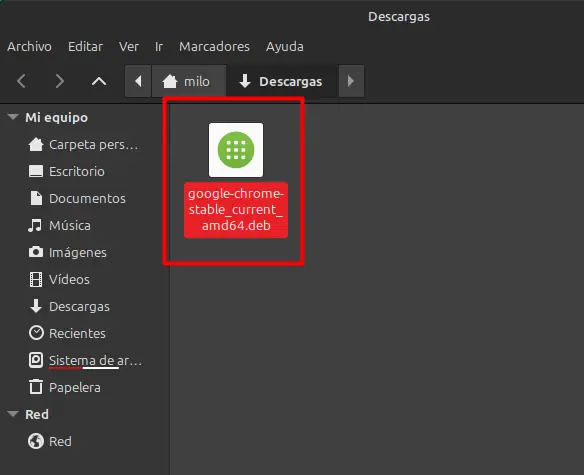Open Papelera in the sidebar

[x=75, y=387]
